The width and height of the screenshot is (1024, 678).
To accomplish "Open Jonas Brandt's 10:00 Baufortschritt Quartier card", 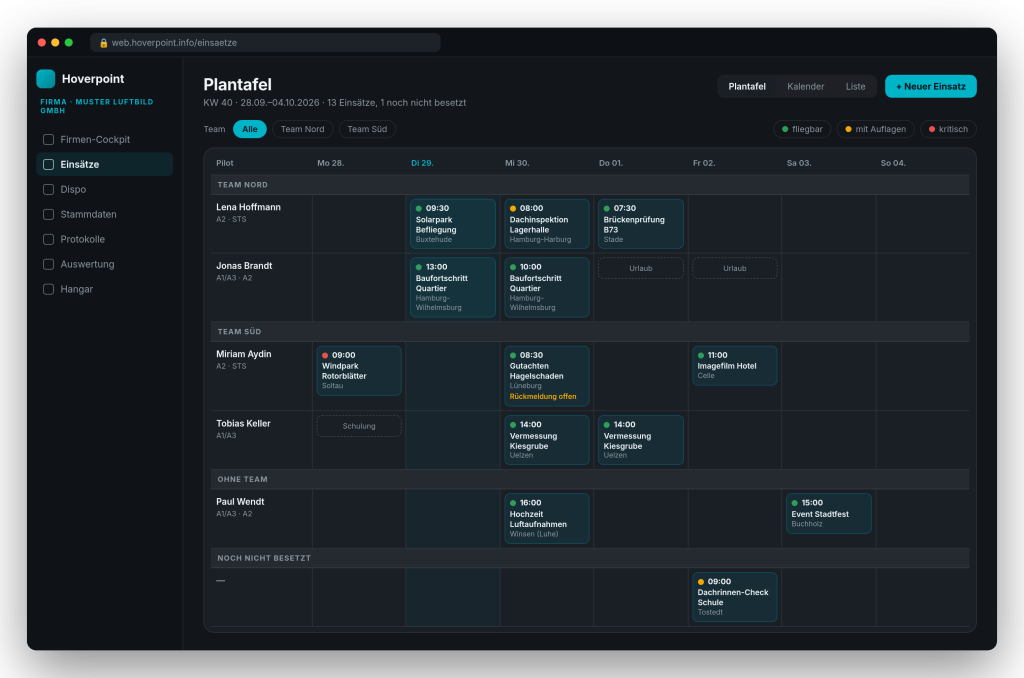I will tap(547, 287).
